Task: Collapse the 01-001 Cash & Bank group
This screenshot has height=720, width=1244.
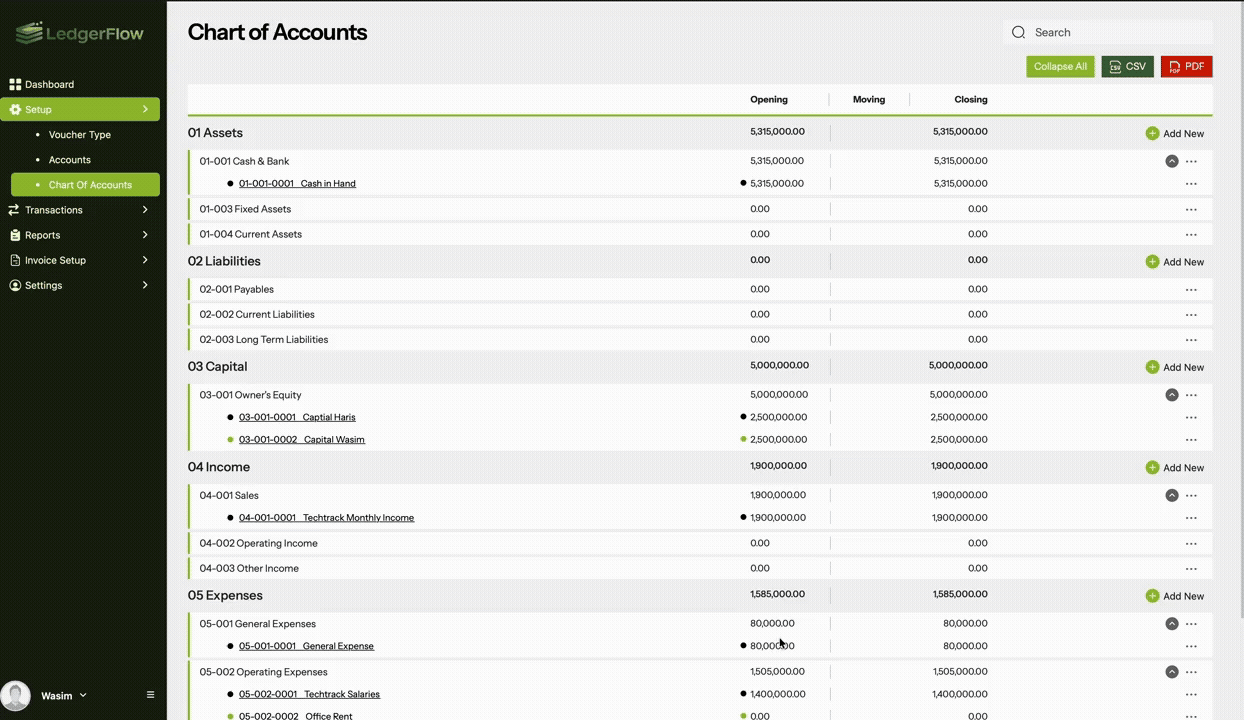Action: coord(1171,161)
